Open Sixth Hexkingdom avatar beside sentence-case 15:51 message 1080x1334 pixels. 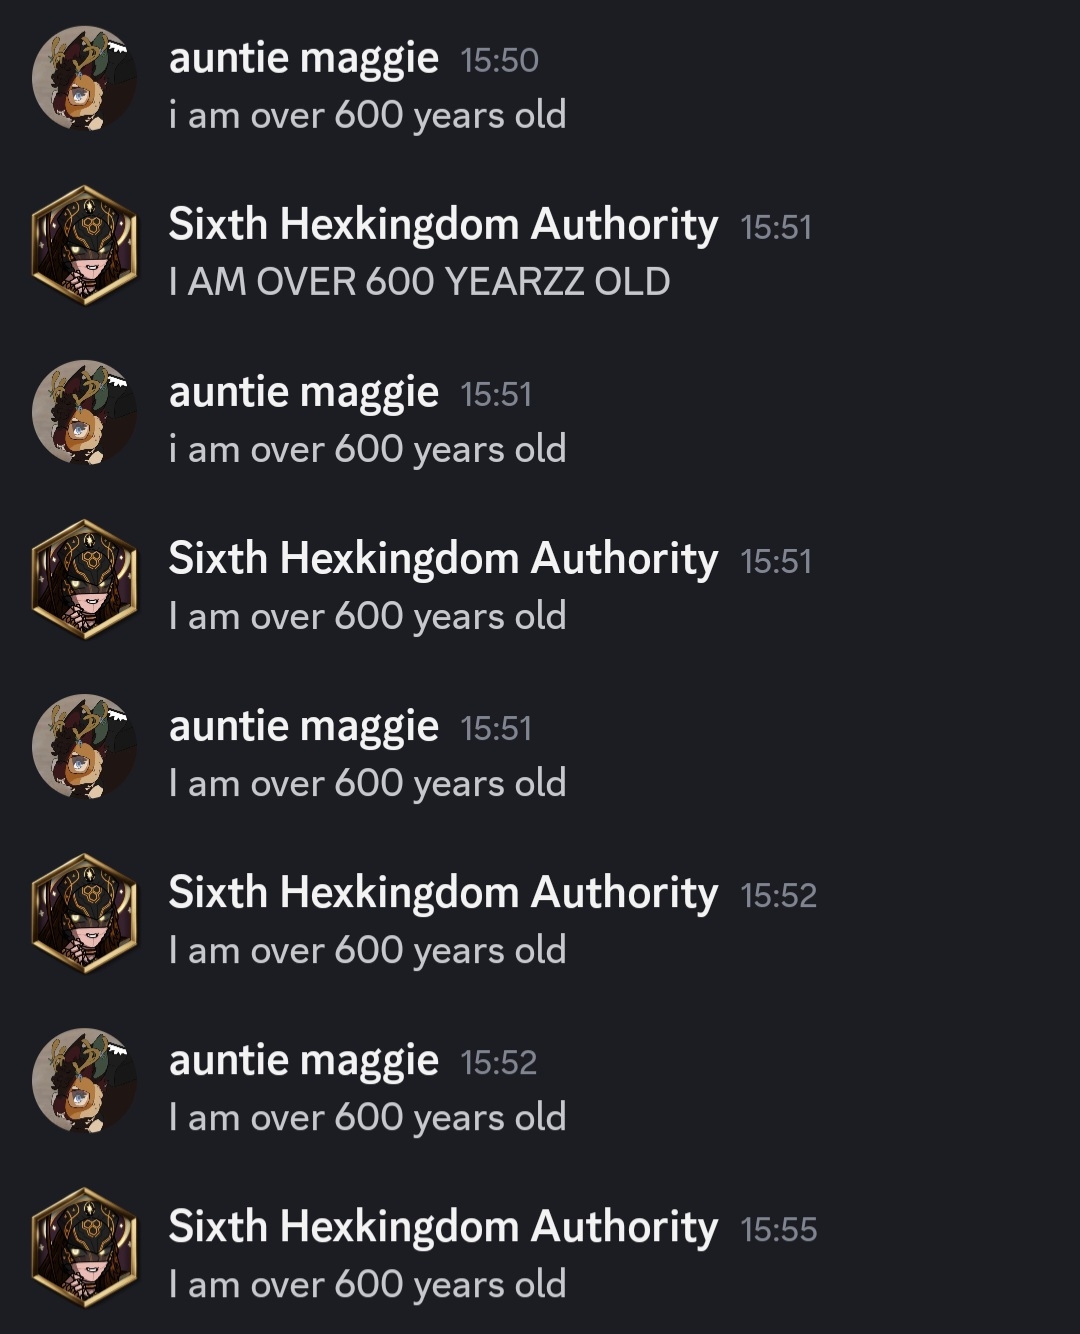pos(84,579)
